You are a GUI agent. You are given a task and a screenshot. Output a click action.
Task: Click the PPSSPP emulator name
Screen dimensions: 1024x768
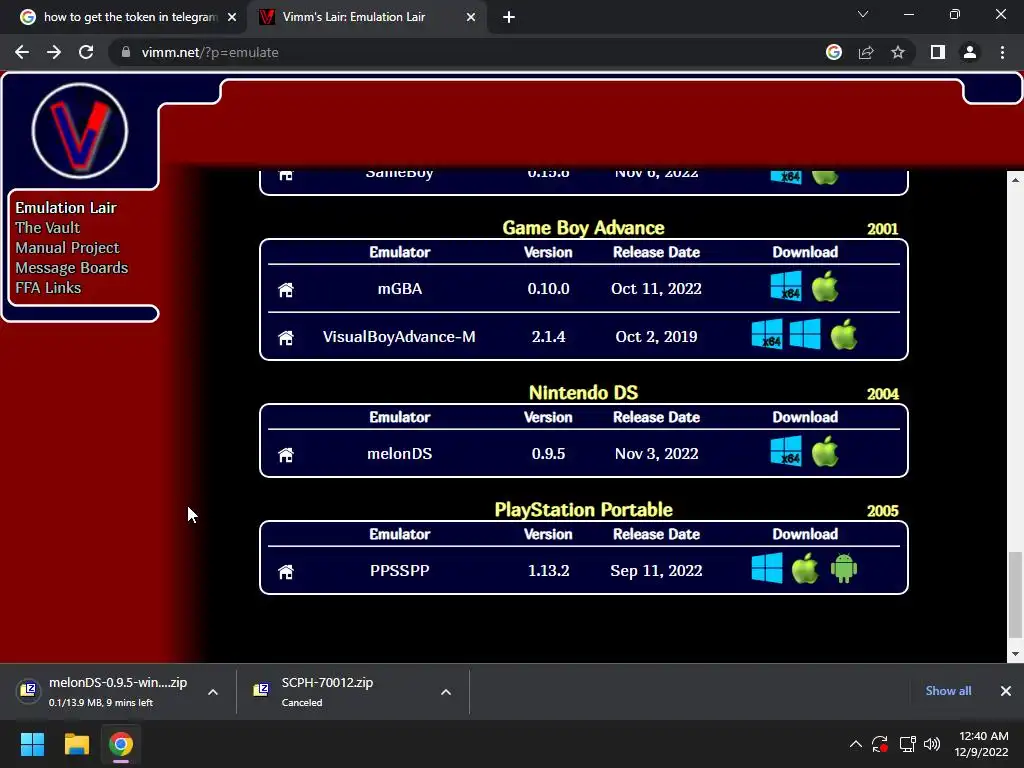(x=400, y=571)
